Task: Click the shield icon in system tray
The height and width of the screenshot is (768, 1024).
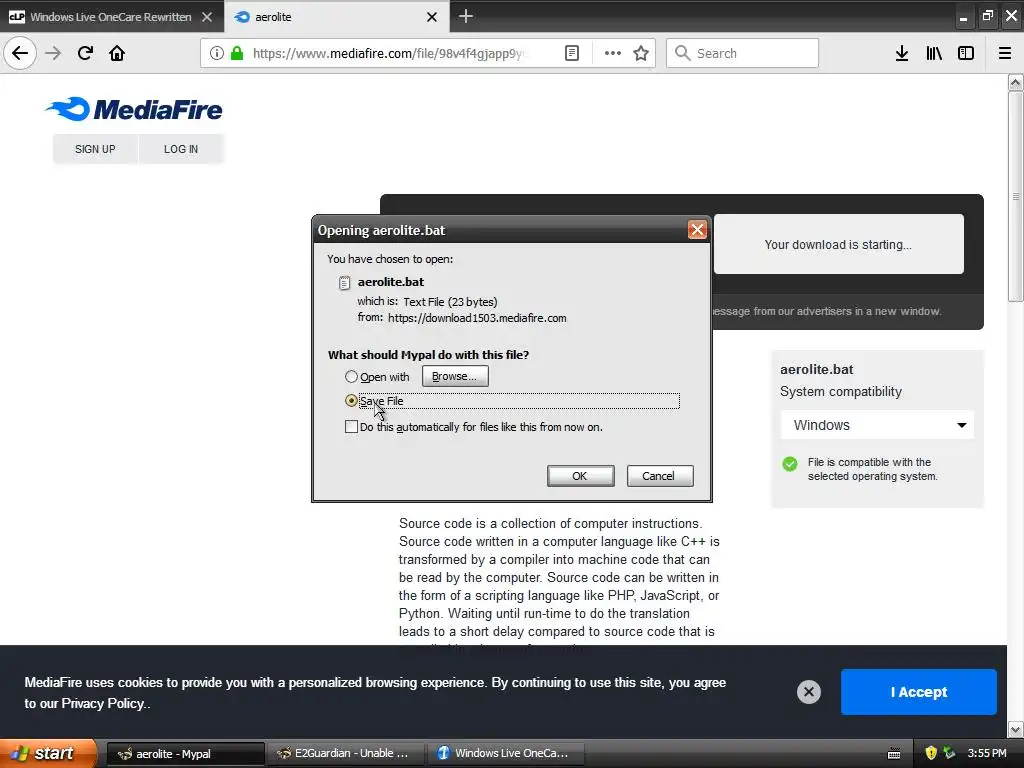Action: 931,753
